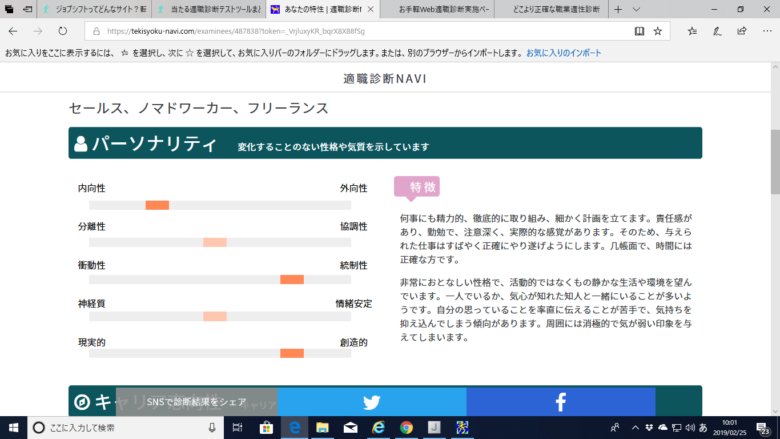
Task: Click the 現実的 創造的 scale marker
Action: tap(292, 353)
